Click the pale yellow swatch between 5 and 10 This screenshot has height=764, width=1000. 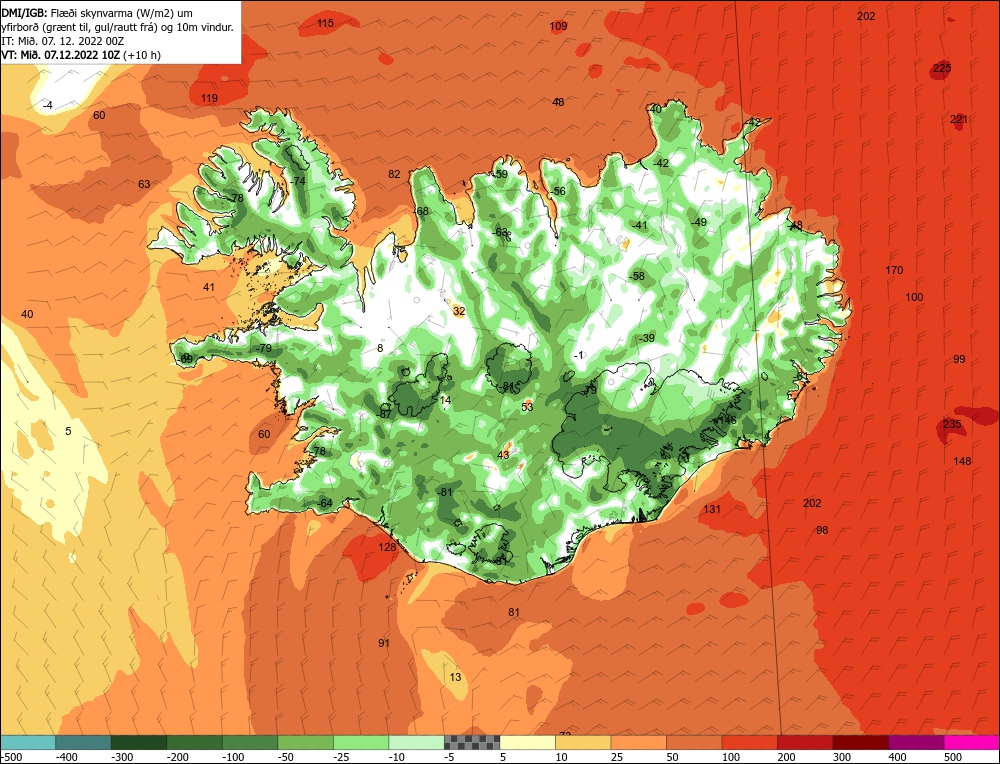(527, 742)
